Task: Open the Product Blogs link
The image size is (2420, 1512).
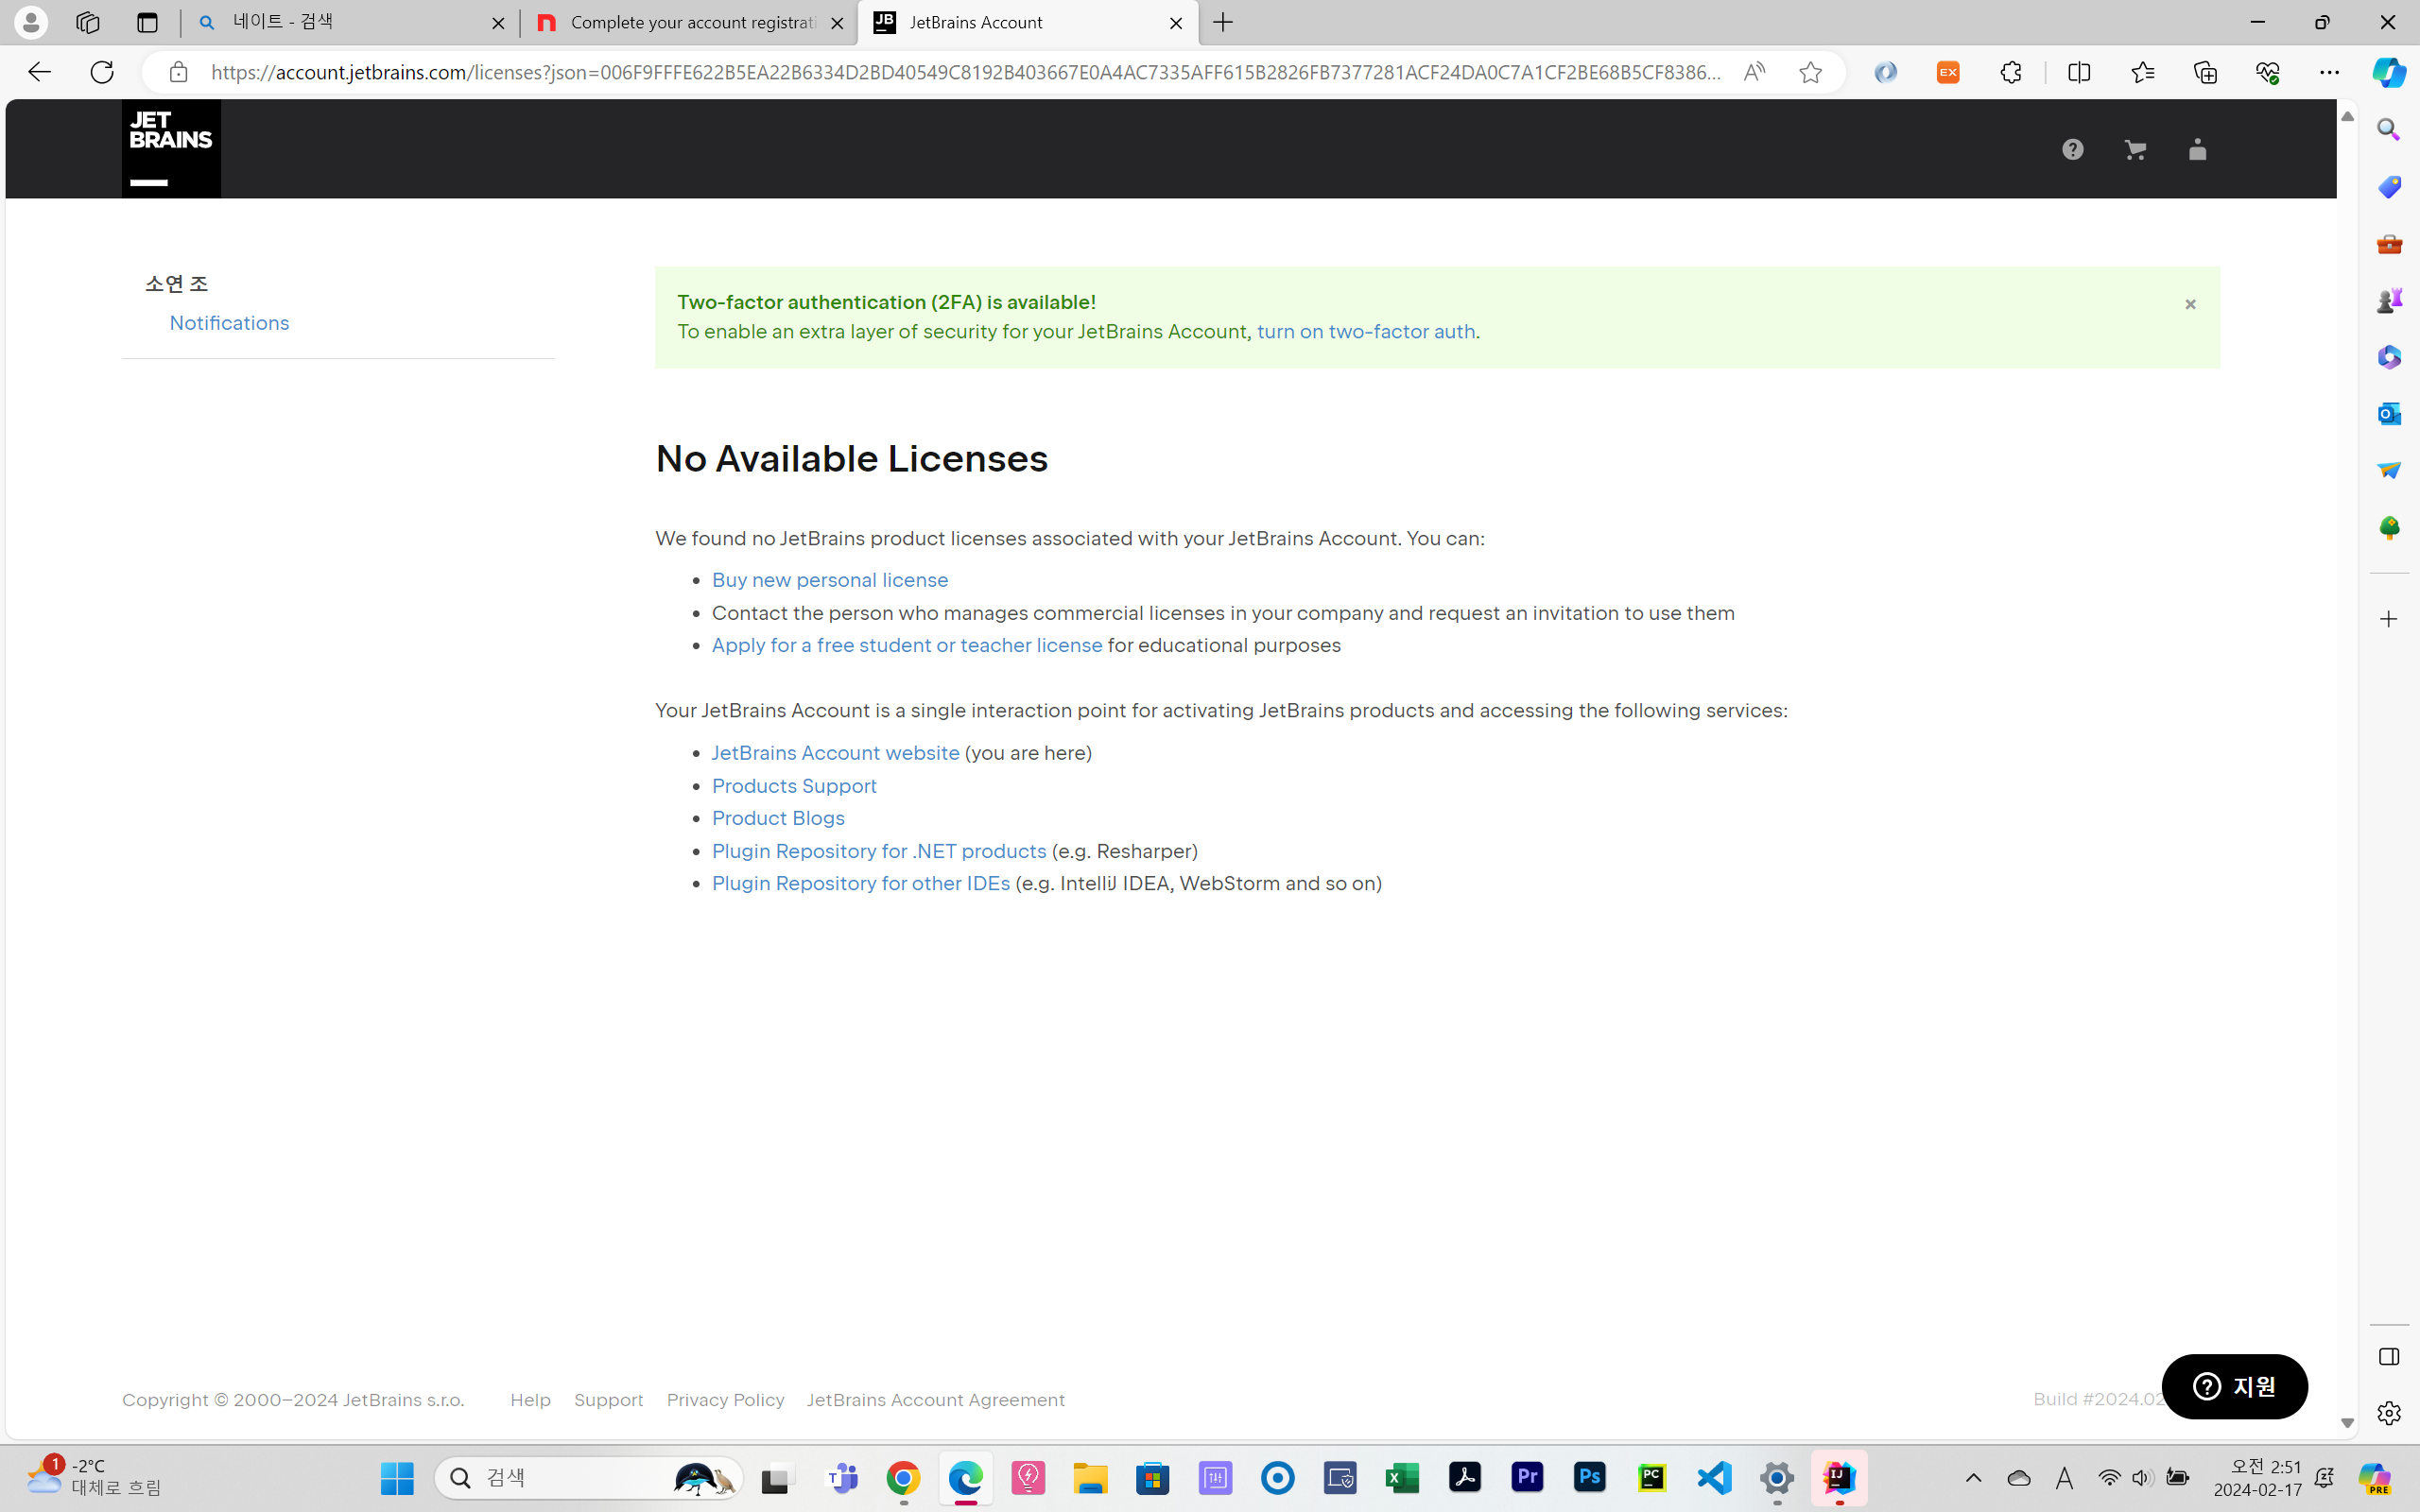Action: [x=778, y=818]
